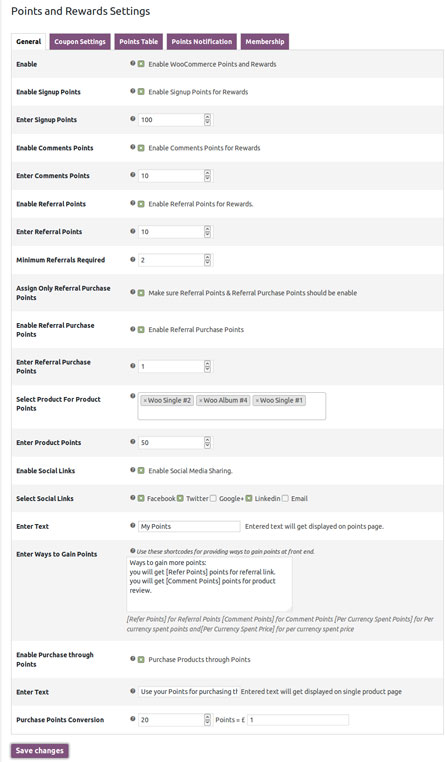Switch to the Coupon Settings tab
The height and width of the screenshot is (762, 445).
coord(80,41)
